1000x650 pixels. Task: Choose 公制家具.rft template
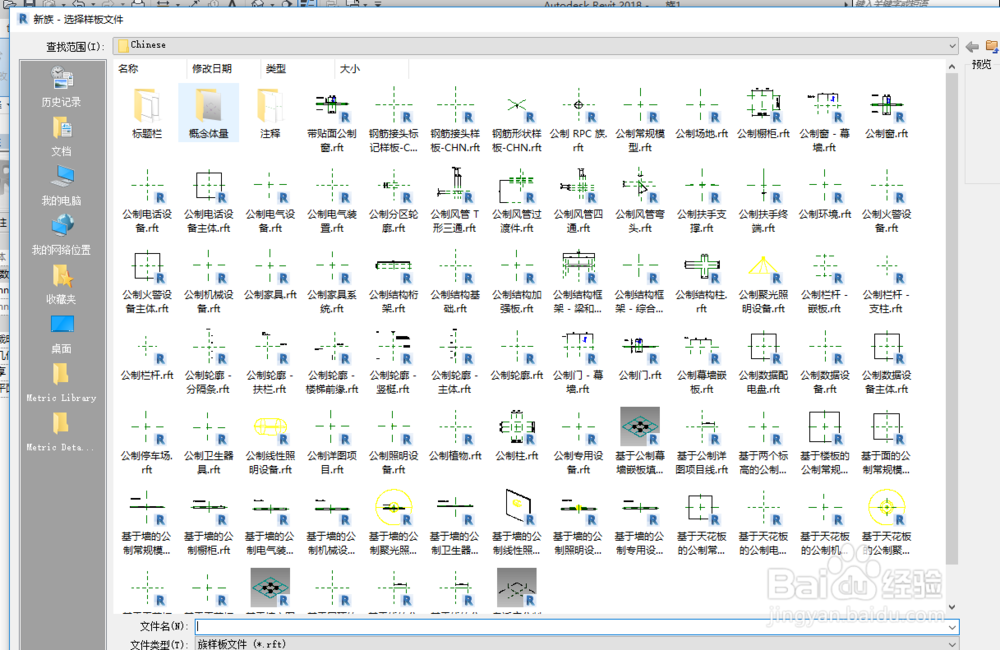click(x=270, y=274)
